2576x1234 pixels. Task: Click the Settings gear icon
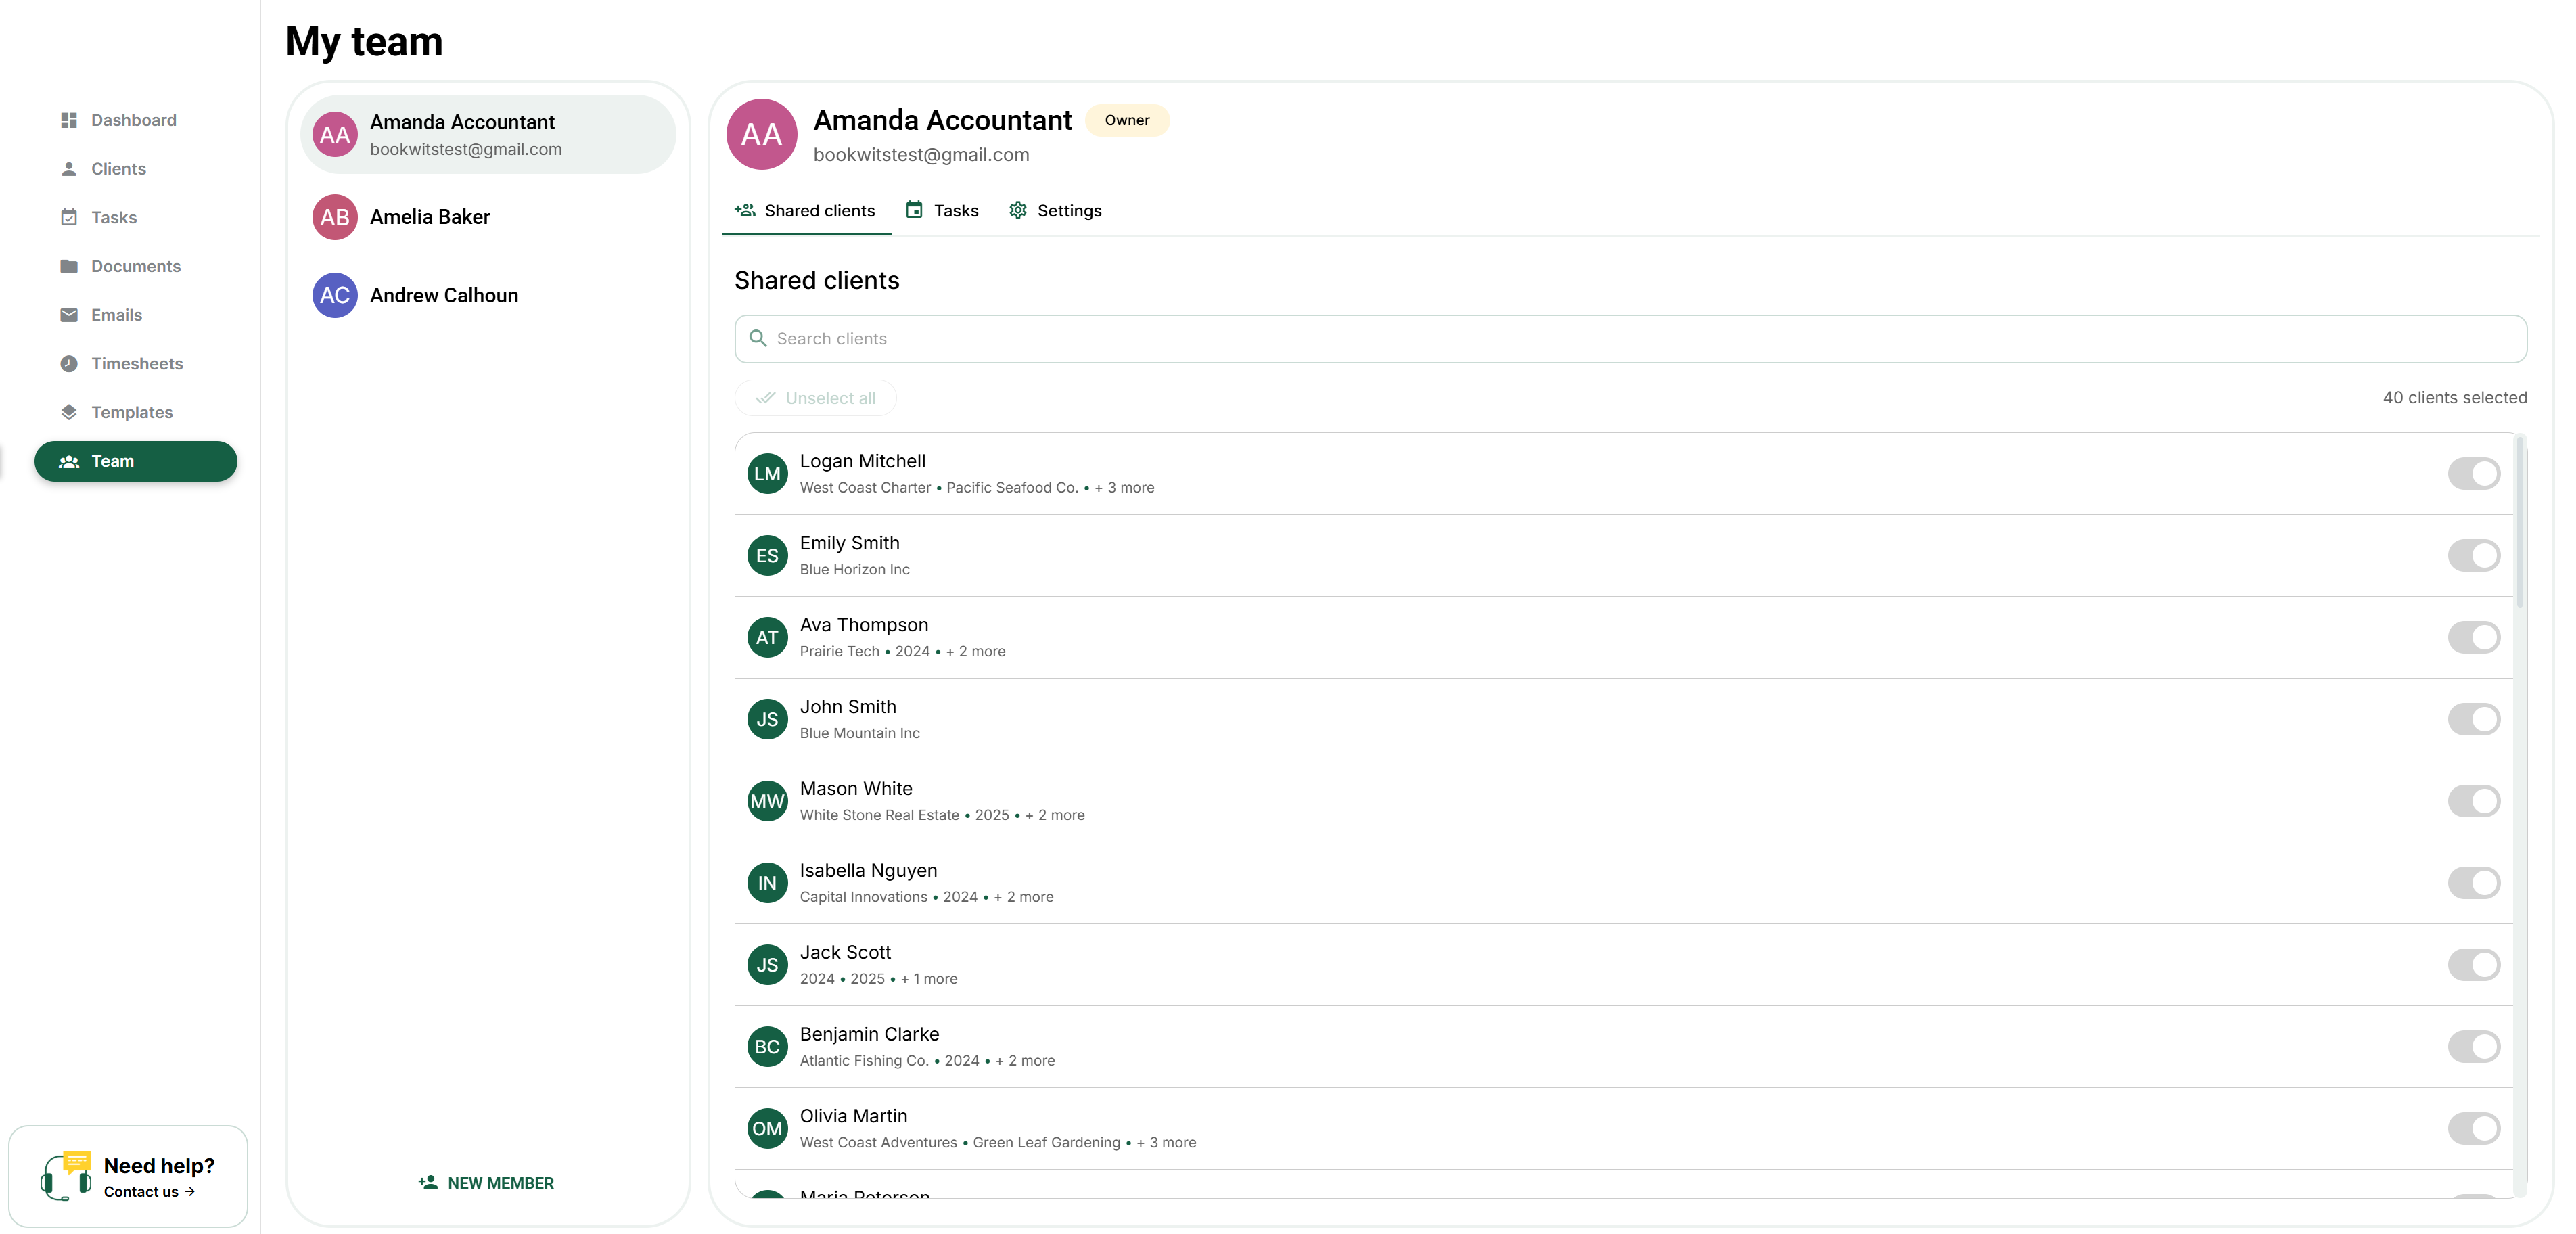(x=1018, y=210)
